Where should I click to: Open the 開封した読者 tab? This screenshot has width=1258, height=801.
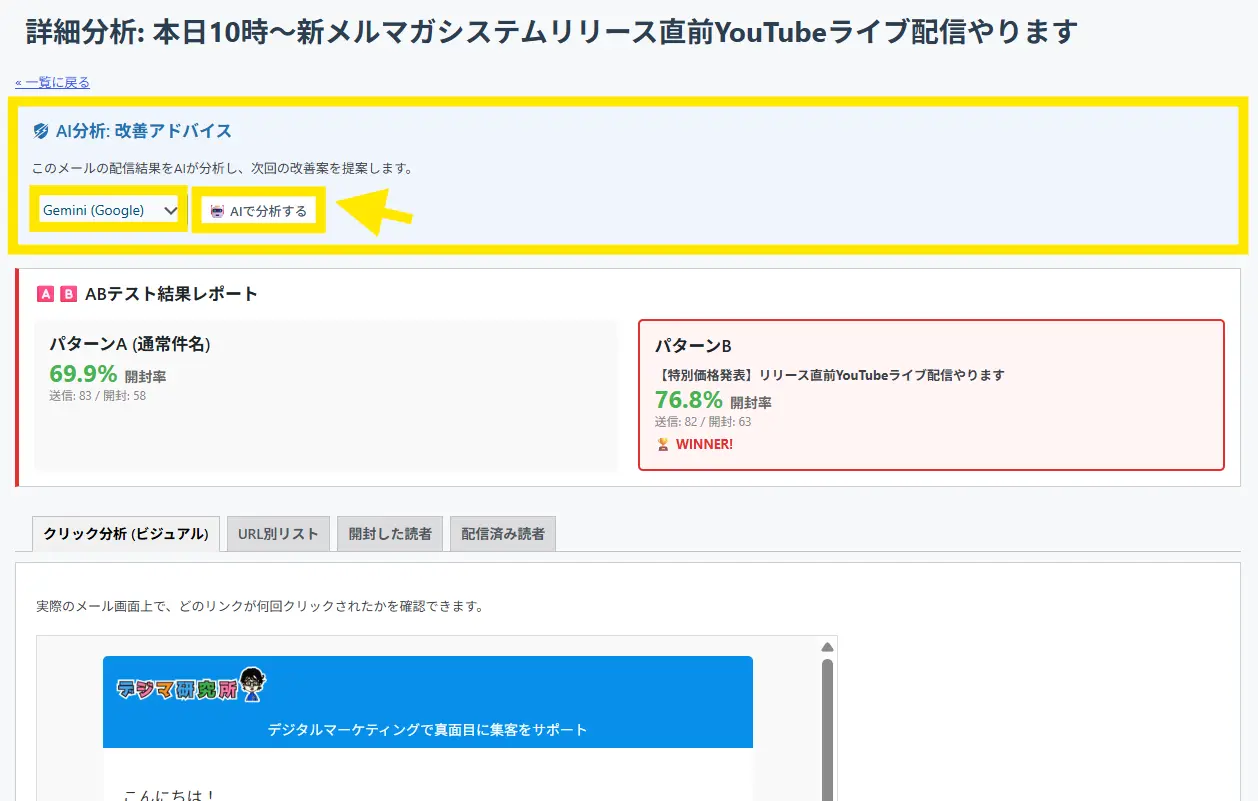[x=390, y=534]
